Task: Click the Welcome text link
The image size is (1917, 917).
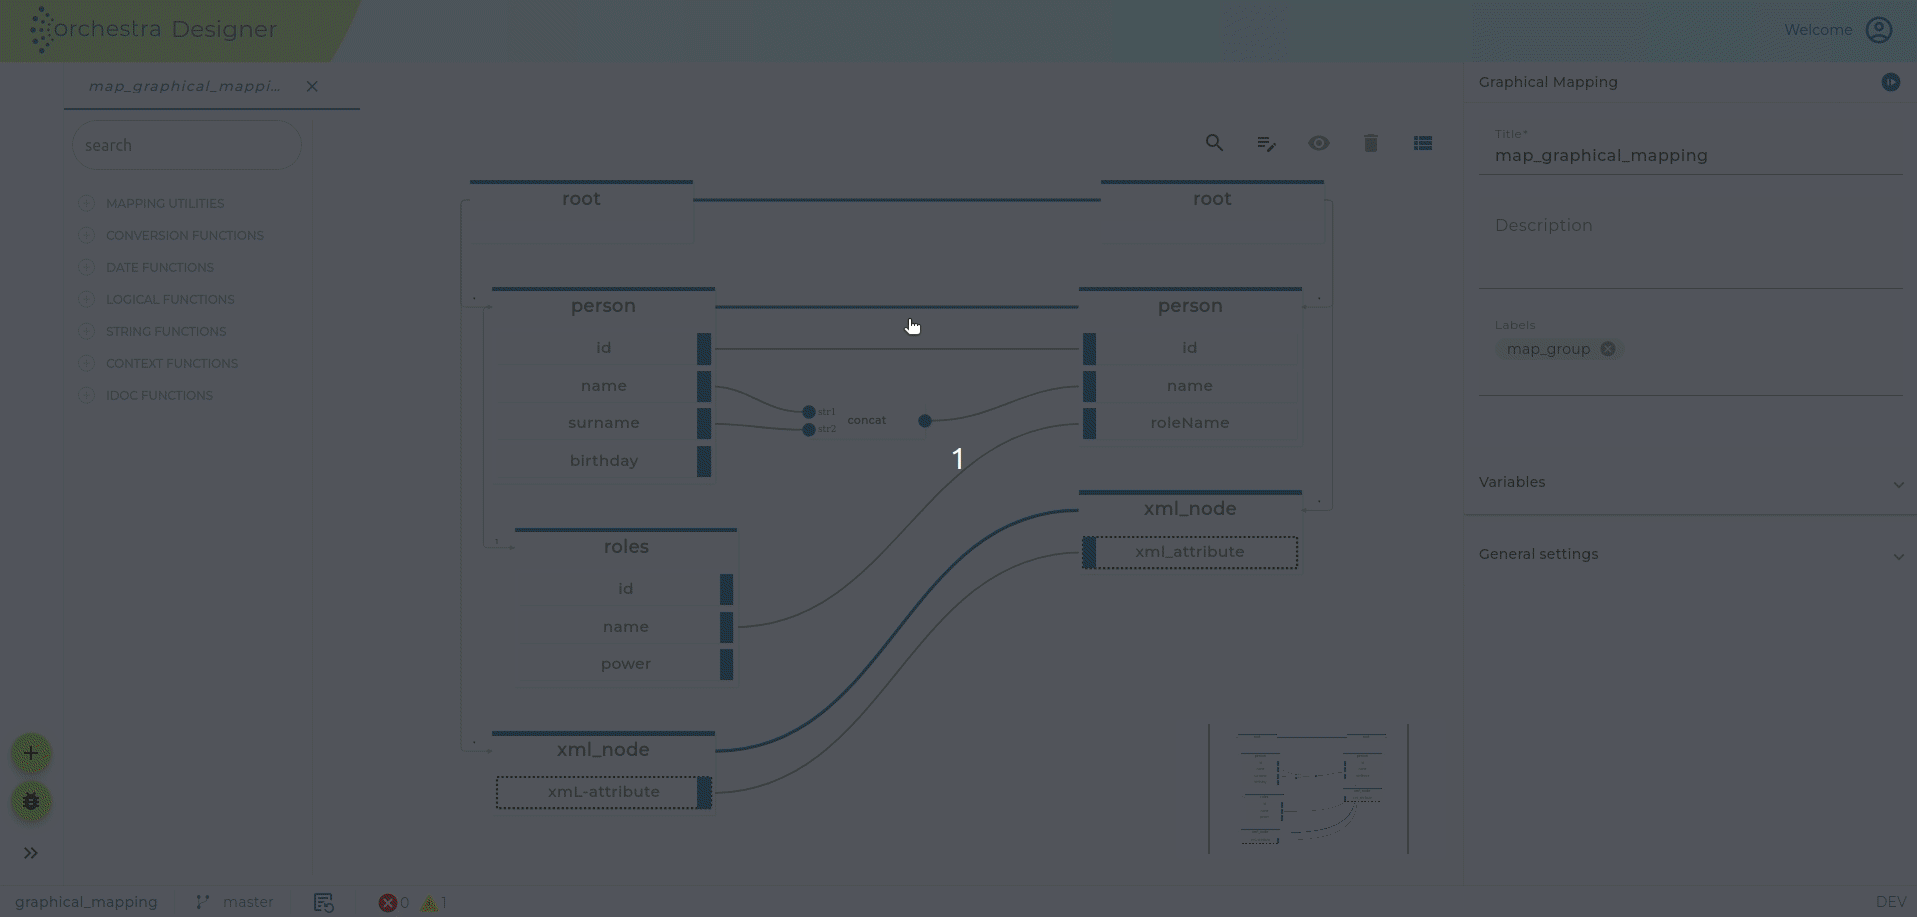Action: pos(1818,30)
